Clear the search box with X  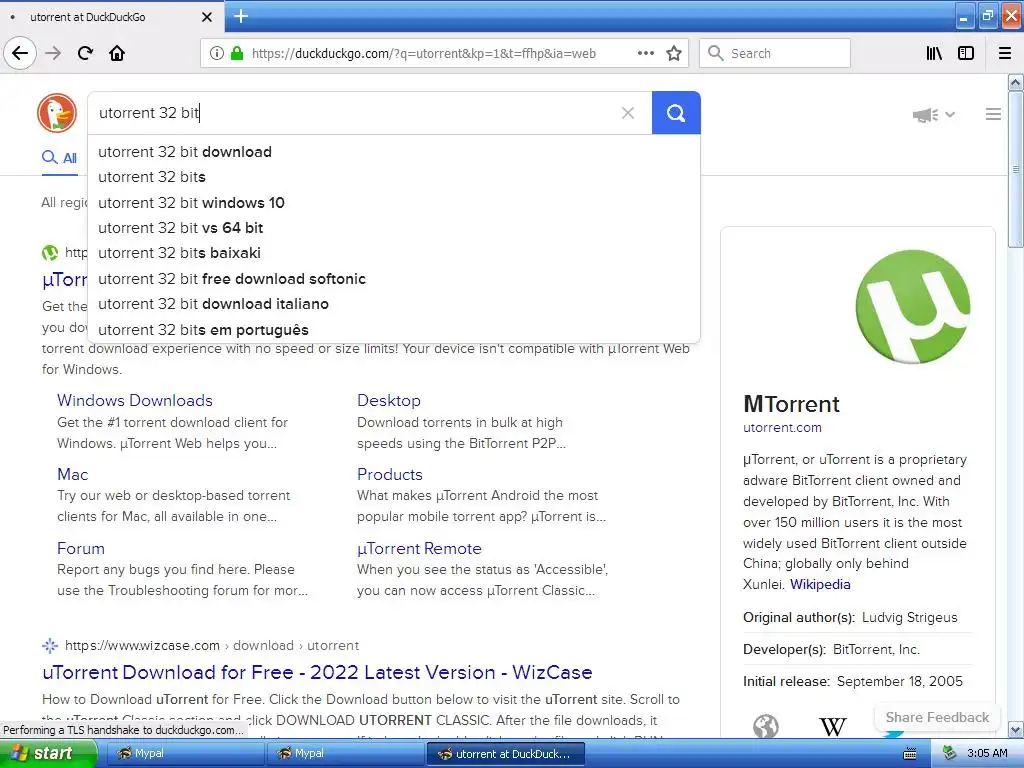click(628, 113)
